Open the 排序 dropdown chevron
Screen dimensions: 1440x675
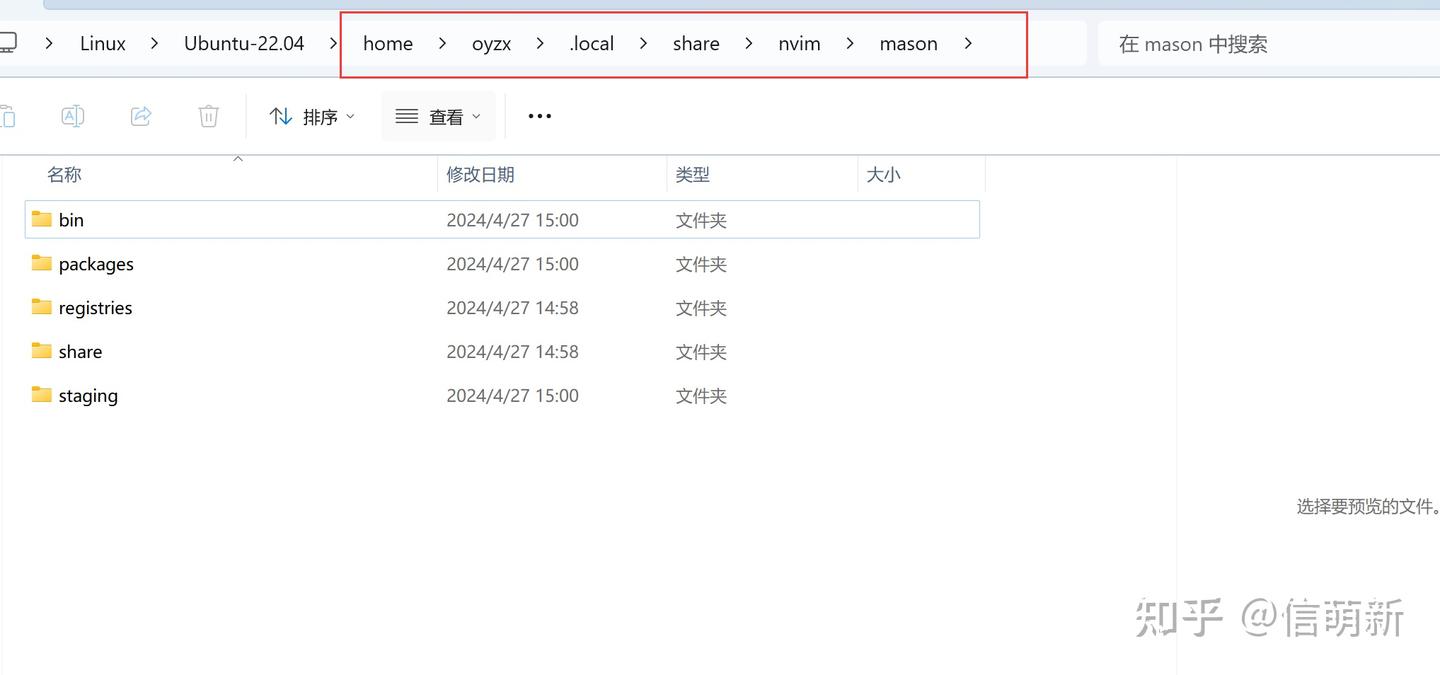(350, 116)
